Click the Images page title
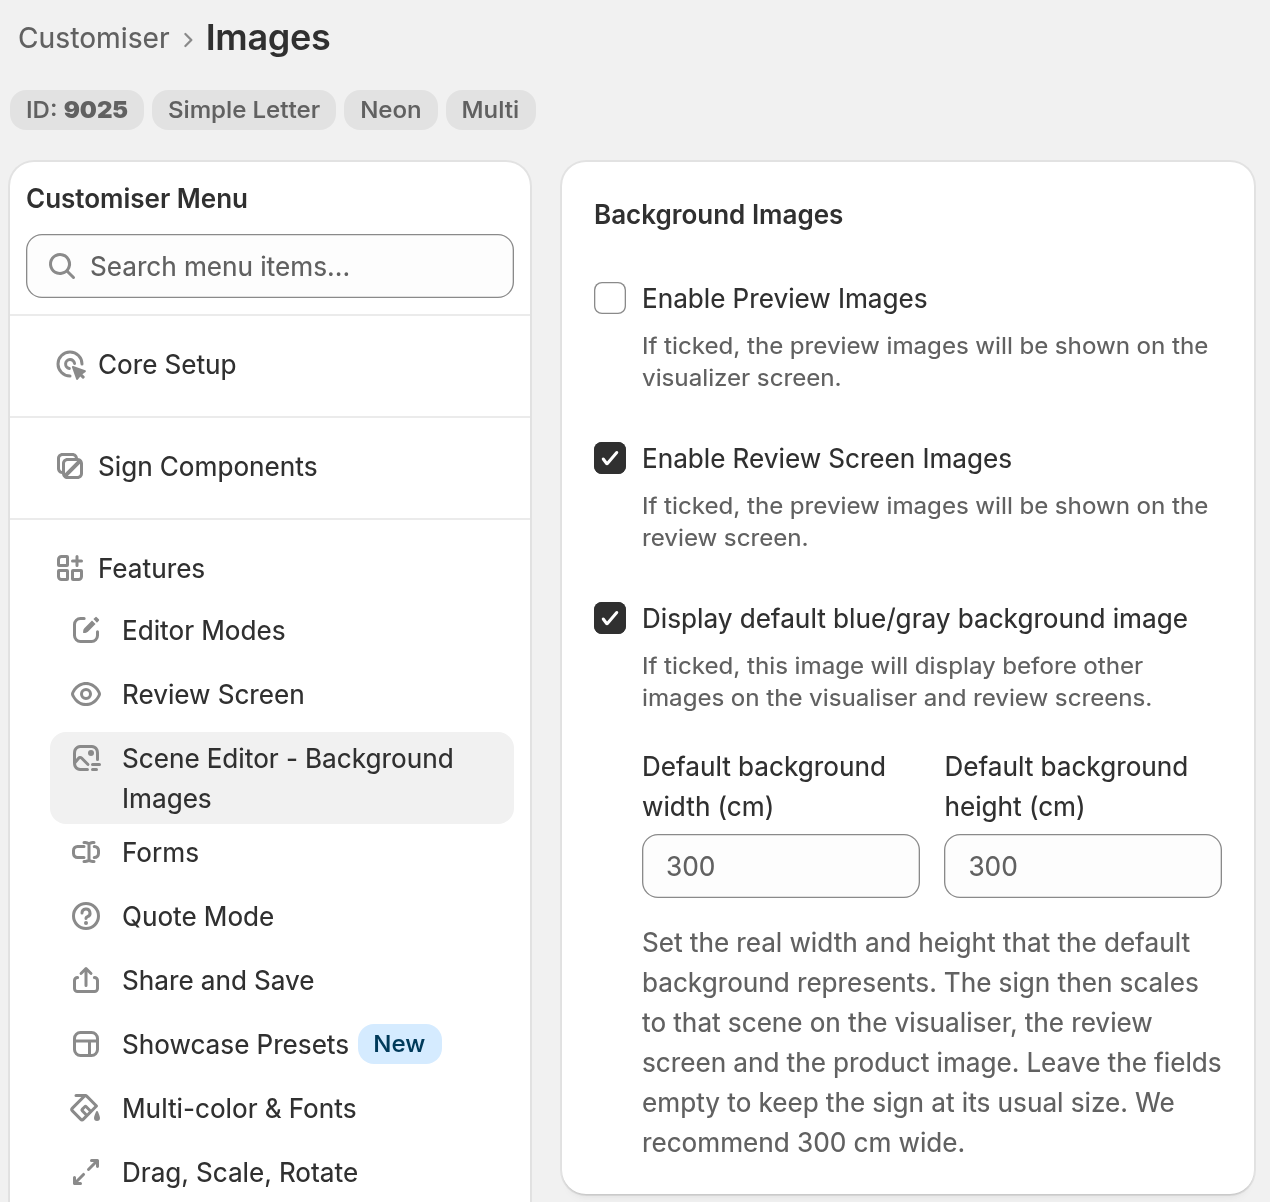This screenshot has height=1202, width=1270. coord(268,38)
